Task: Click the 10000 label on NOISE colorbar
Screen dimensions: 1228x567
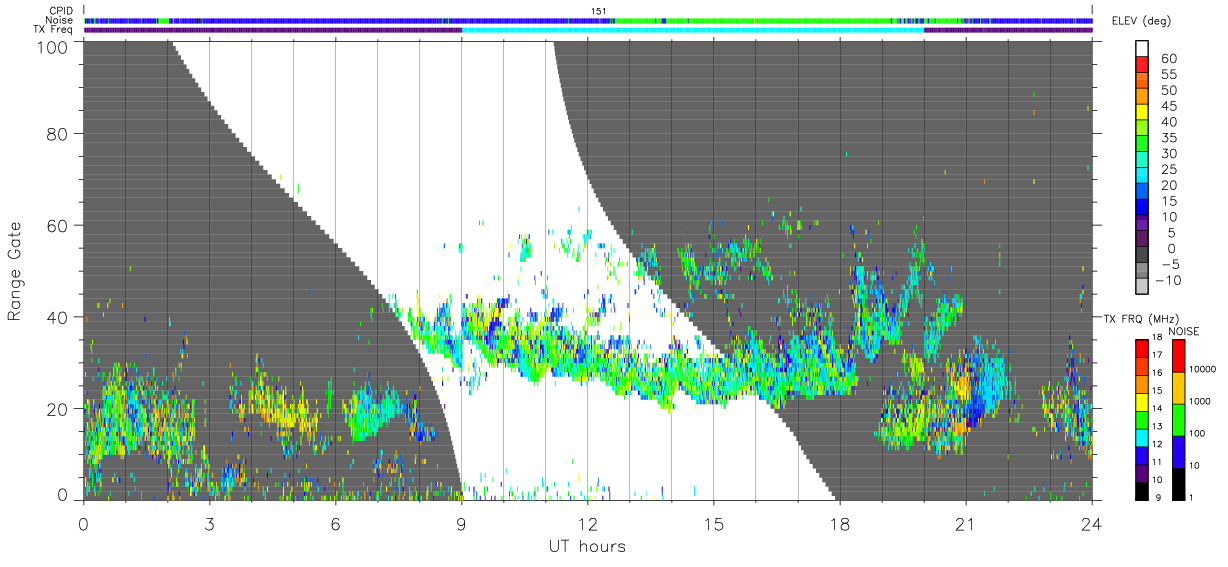Action: (1202, 370)
